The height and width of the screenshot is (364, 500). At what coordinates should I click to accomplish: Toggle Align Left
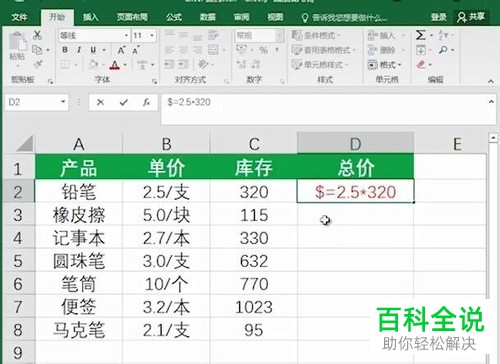(169, 50)
